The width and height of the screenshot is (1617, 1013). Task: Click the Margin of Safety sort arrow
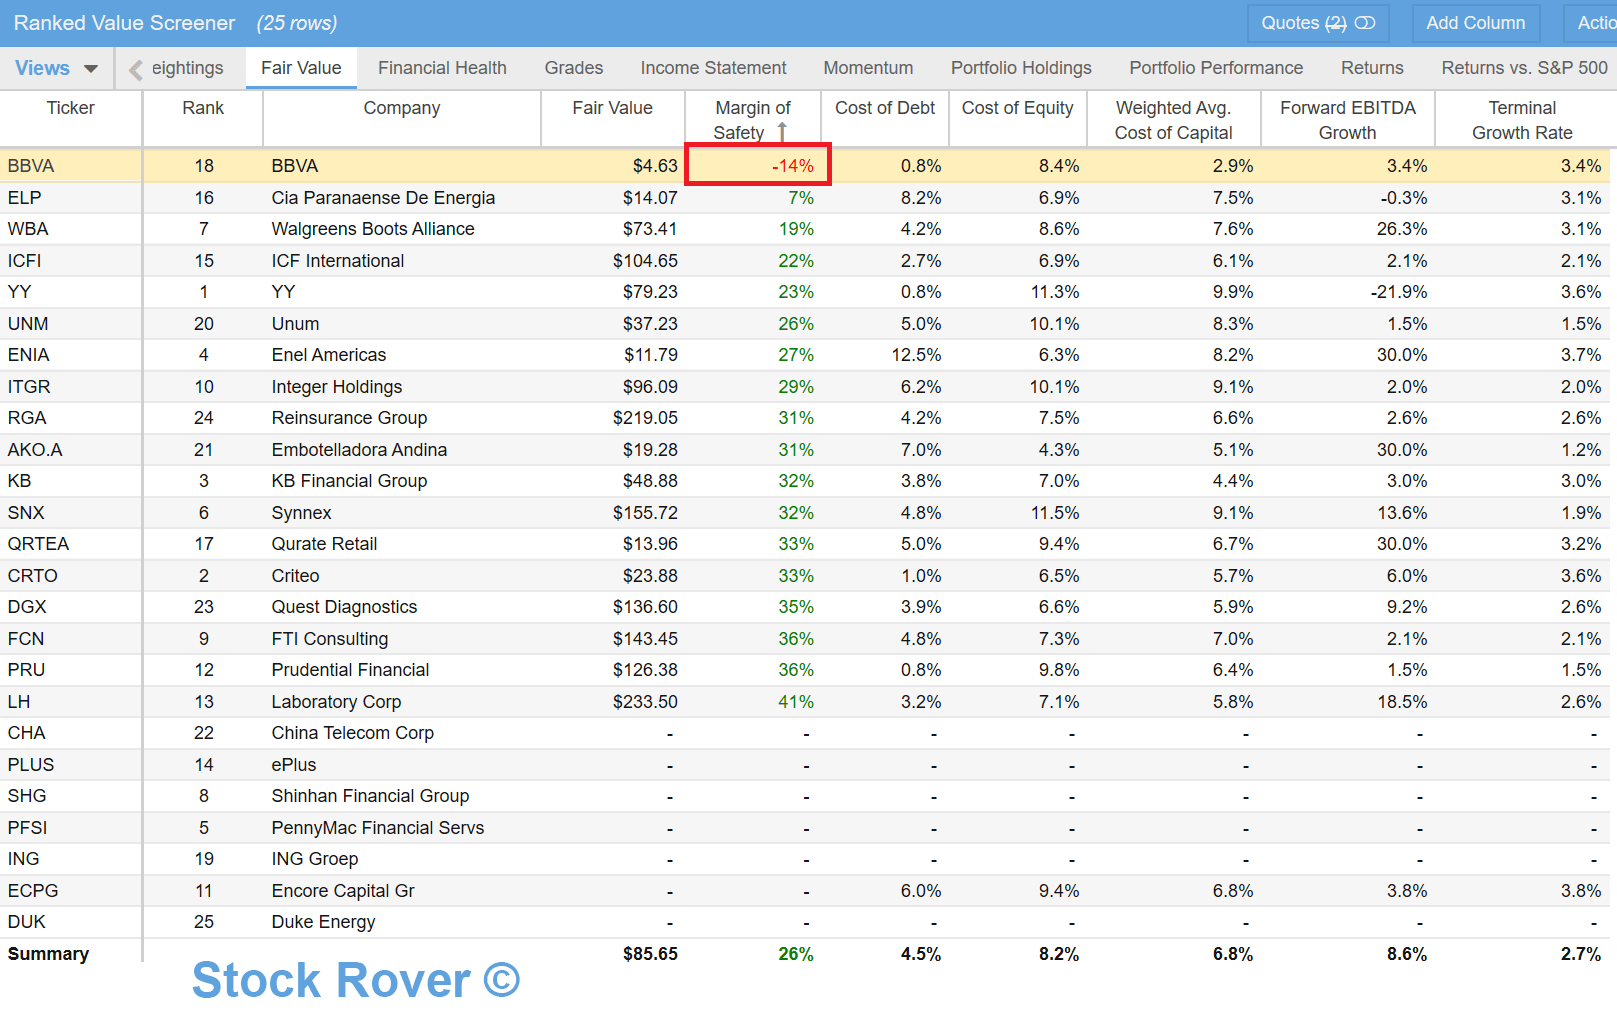tap(782, 132)
